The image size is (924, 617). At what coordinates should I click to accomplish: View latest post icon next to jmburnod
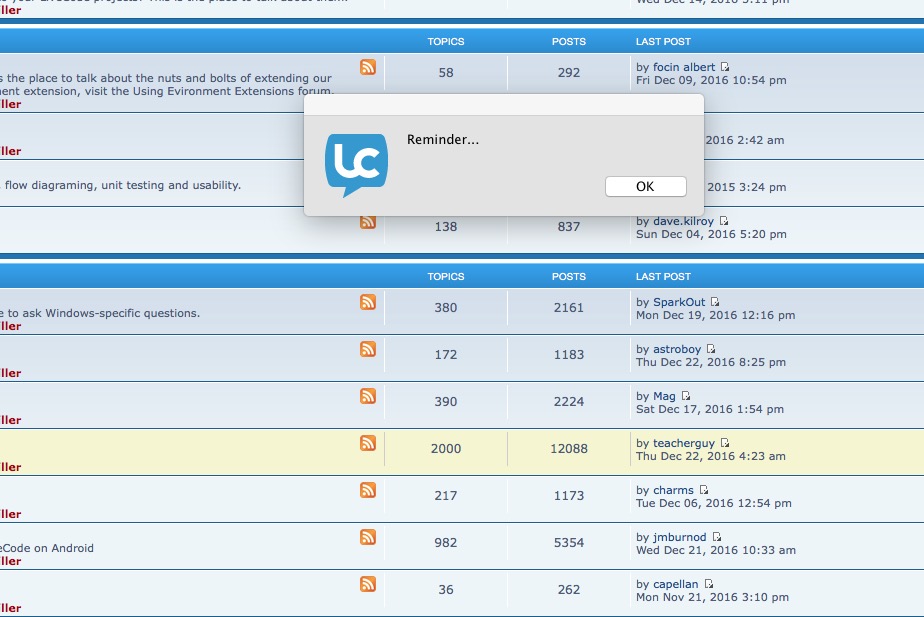[717, 537]
